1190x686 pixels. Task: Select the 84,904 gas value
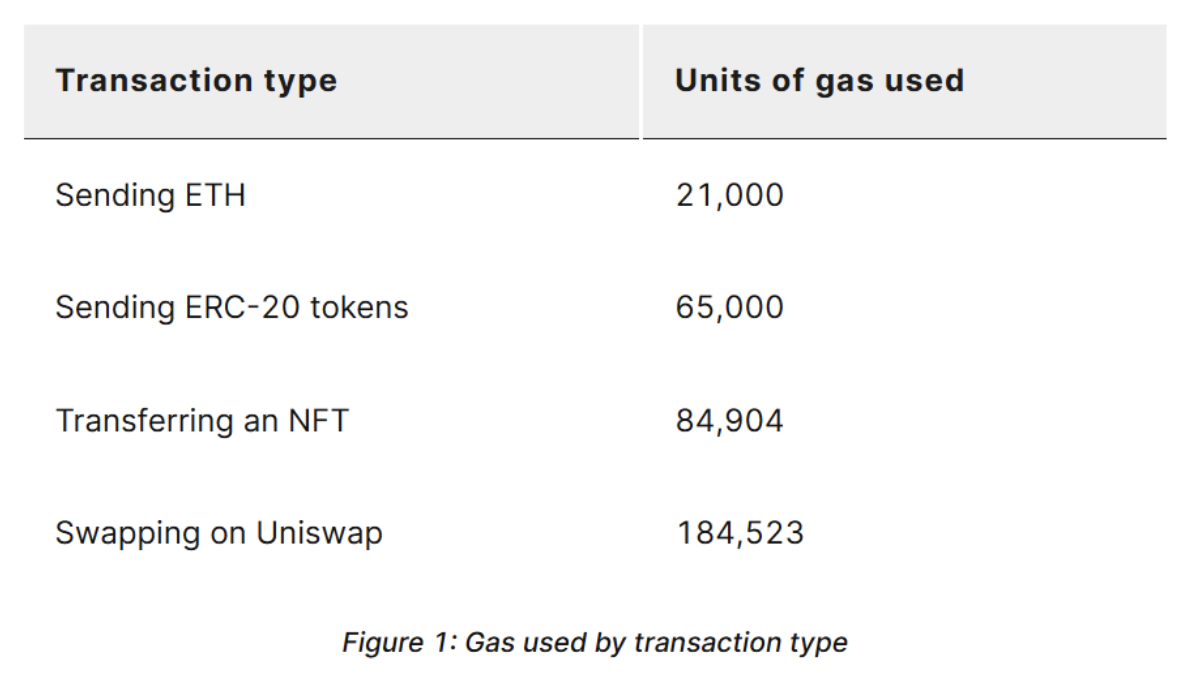(x=729, y=421)
